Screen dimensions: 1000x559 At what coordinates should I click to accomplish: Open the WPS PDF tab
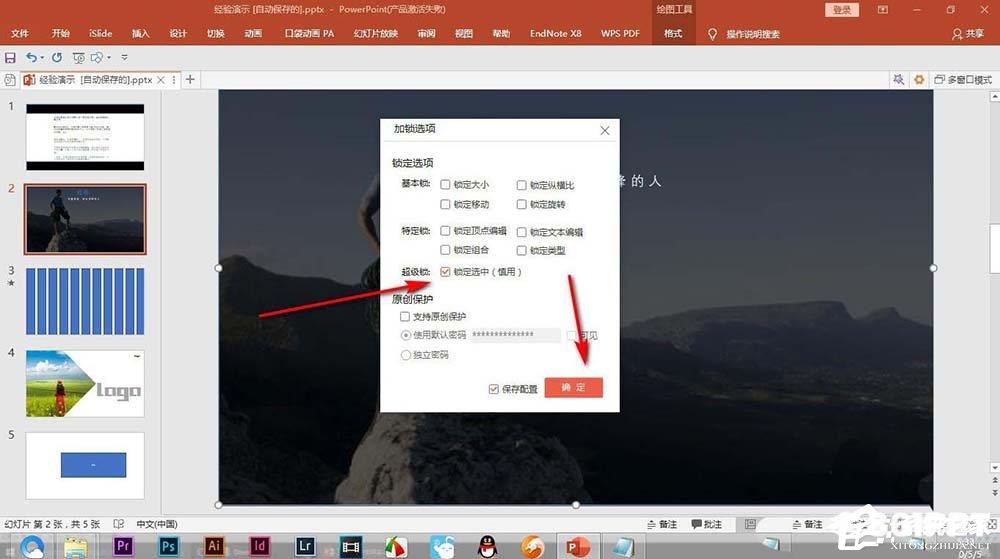(x=620, y=33)
